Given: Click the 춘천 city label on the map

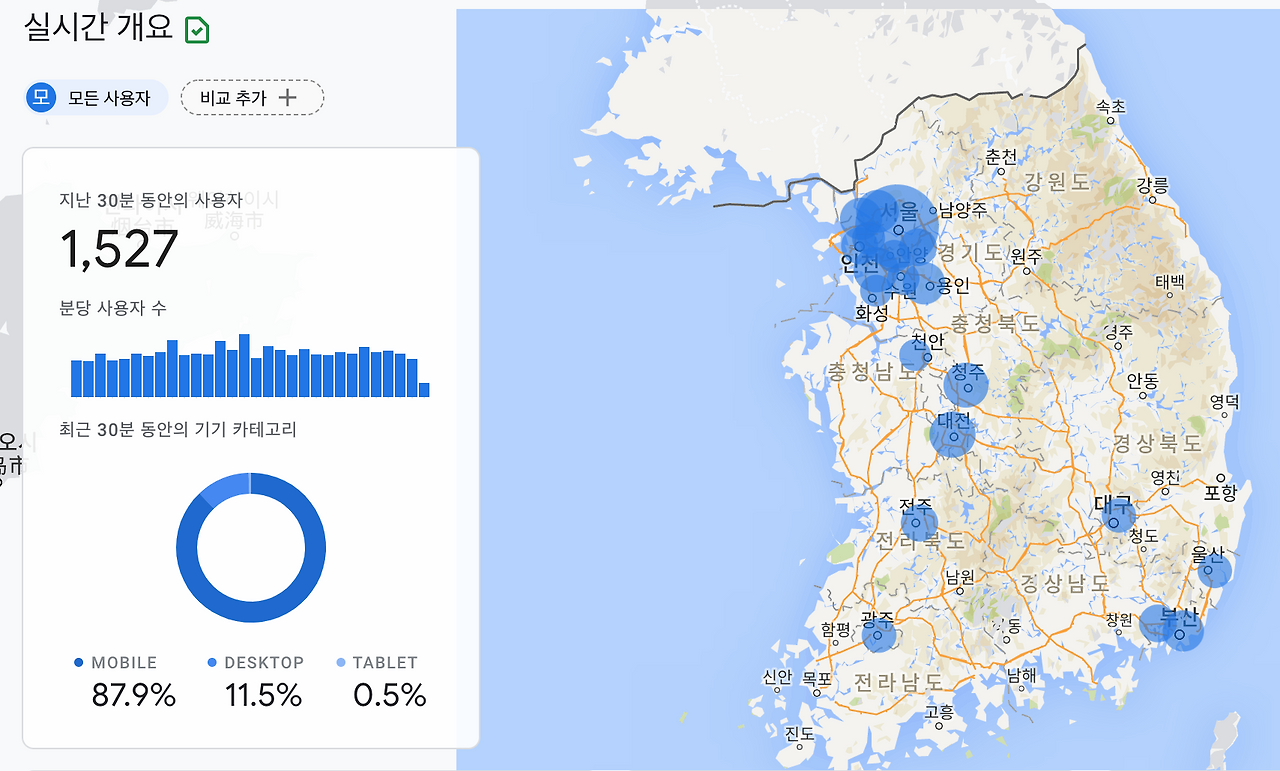Looking at the screenshot, I should 1001,157.
